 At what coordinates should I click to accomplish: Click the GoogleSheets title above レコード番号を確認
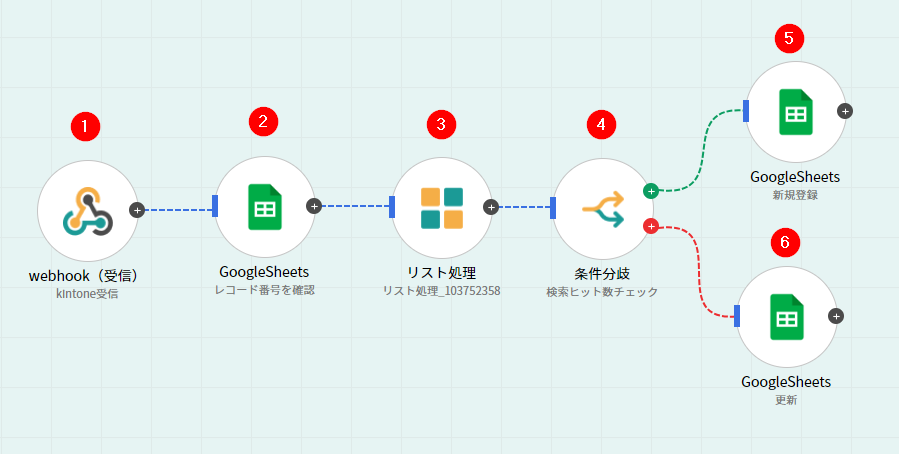(x=264, y=271)
